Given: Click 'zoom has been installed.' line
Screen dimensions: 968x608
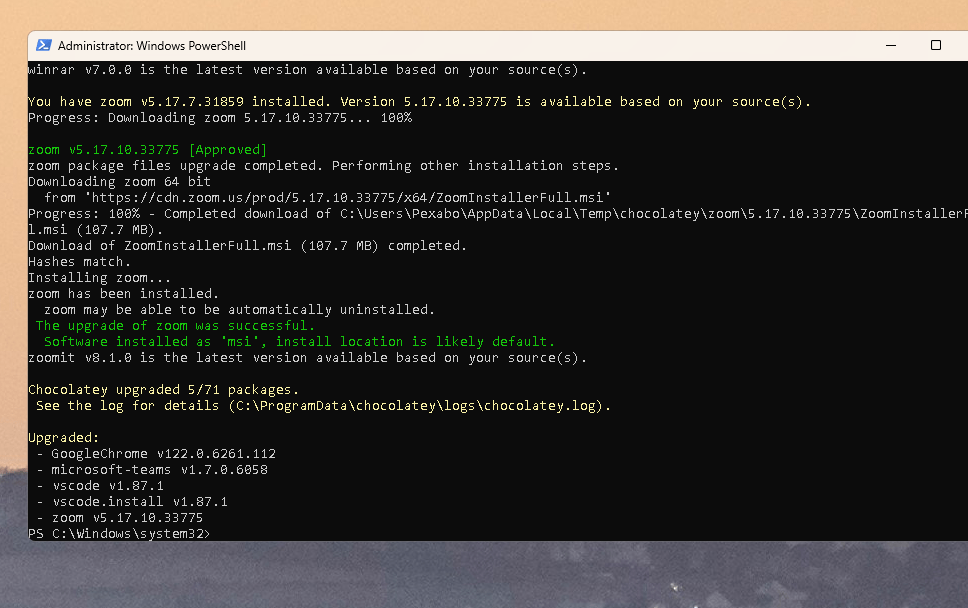Looking at the screenshot, I should tap(123, 294).
